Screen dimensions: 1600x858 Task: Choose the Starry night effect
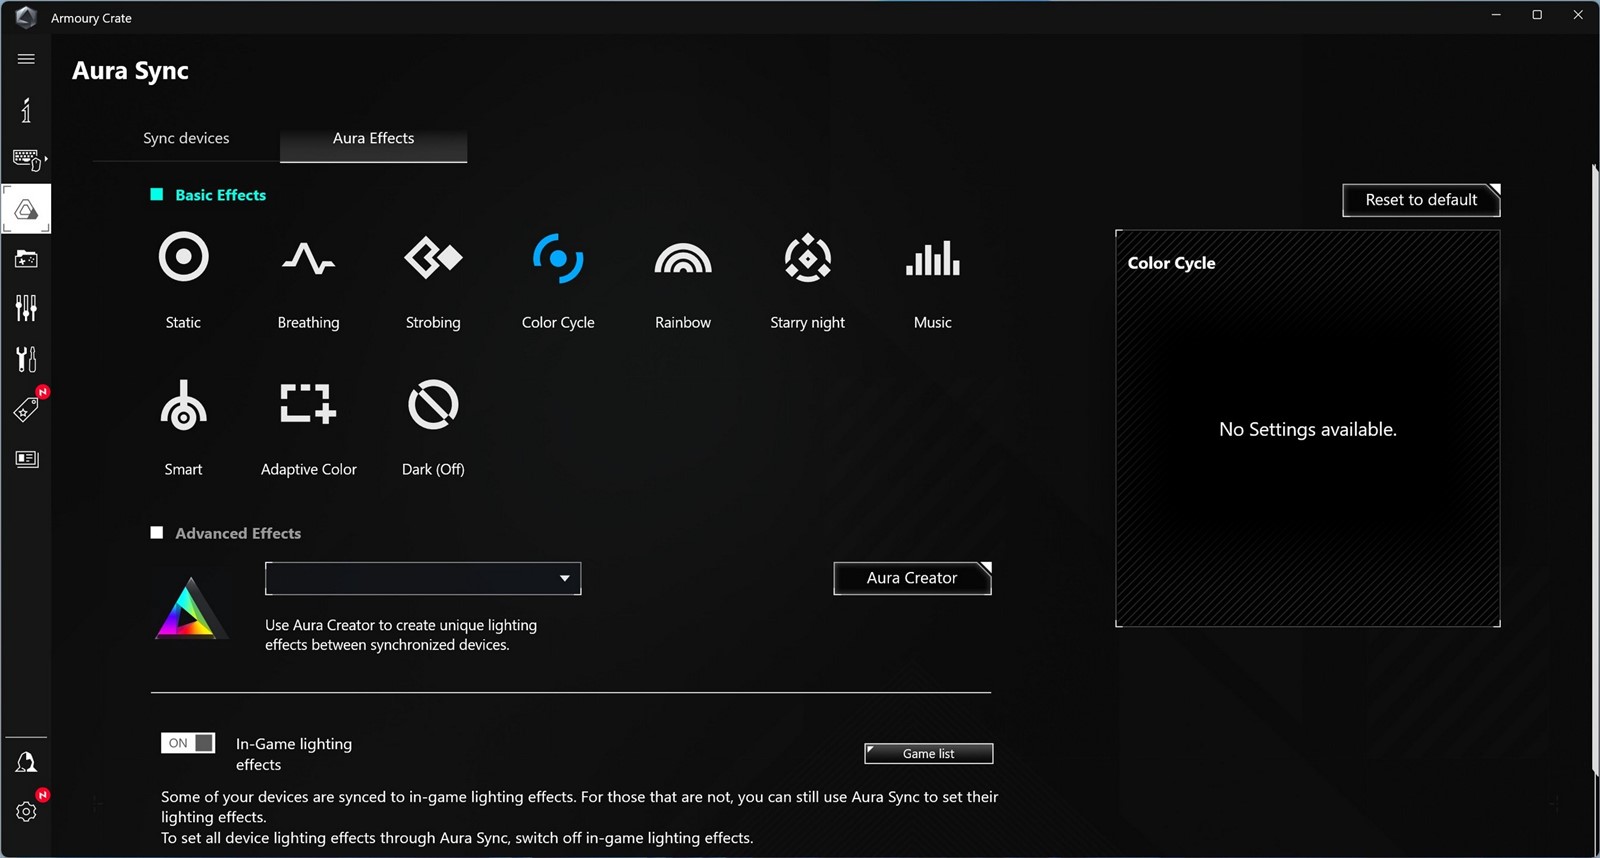808,258
